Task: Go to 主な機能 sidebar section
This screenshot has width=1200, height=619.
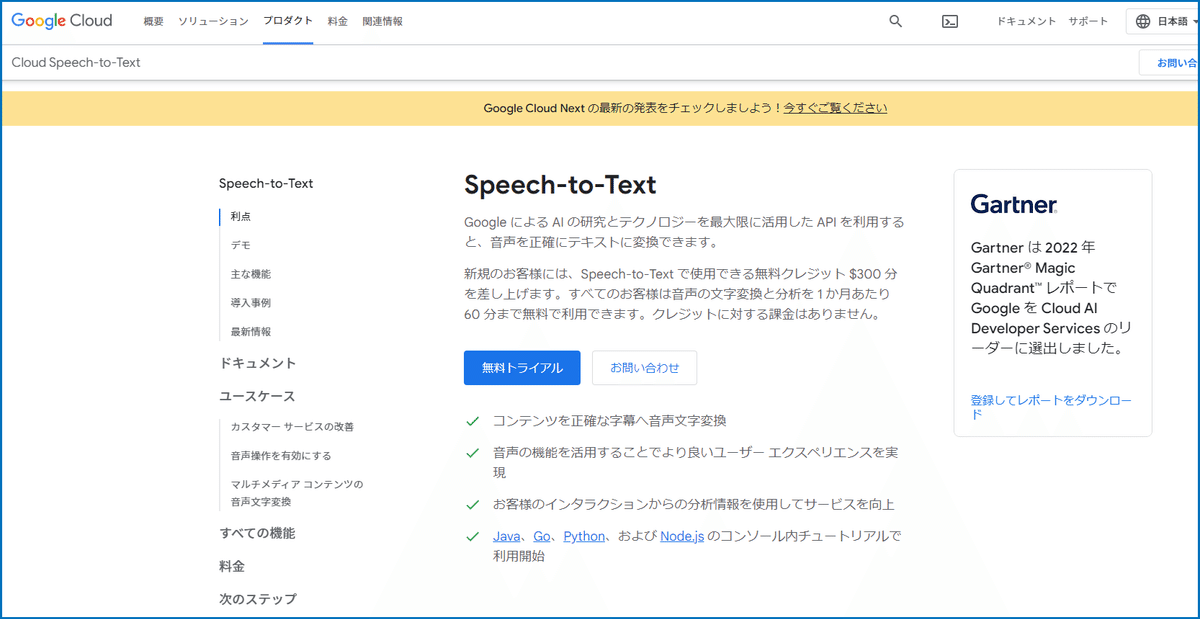Action: coord(250,274)
